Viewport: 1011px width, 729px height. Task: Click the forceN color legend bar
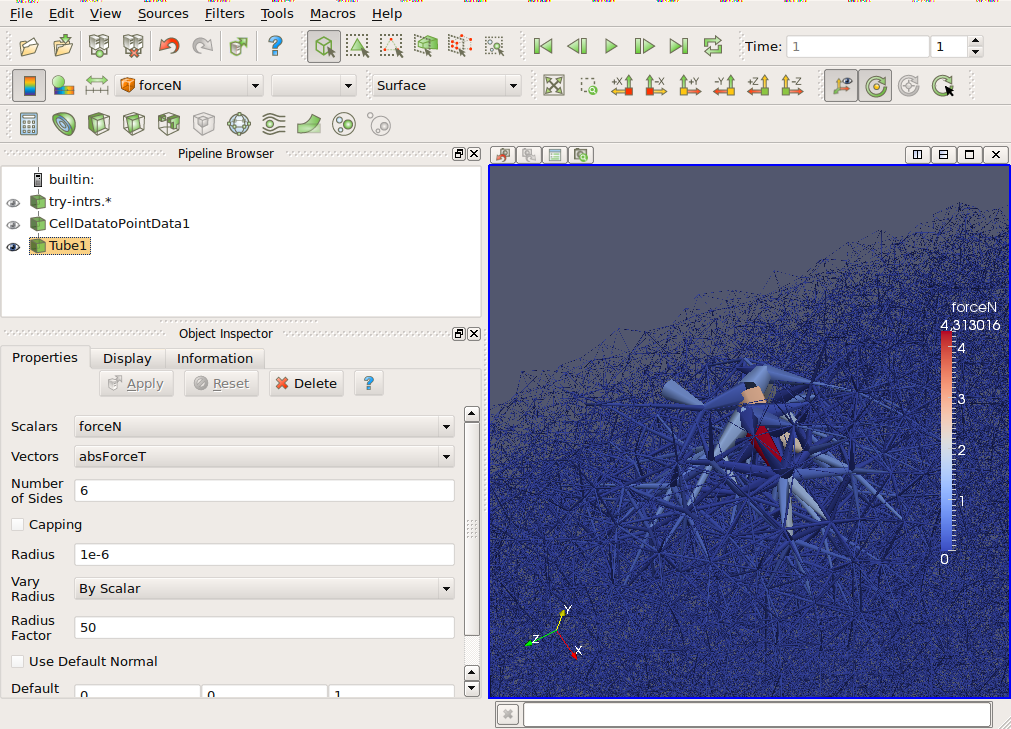pos(946,441)
